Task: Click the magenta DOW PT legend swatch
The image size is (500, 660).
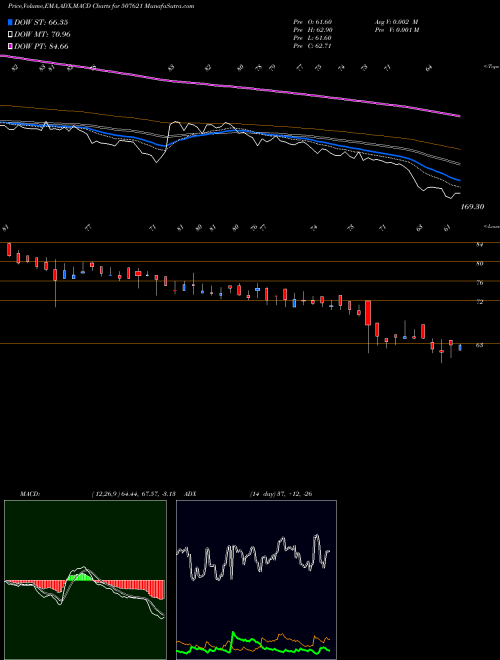Action: pyautogui.click(x=11, y=46)
